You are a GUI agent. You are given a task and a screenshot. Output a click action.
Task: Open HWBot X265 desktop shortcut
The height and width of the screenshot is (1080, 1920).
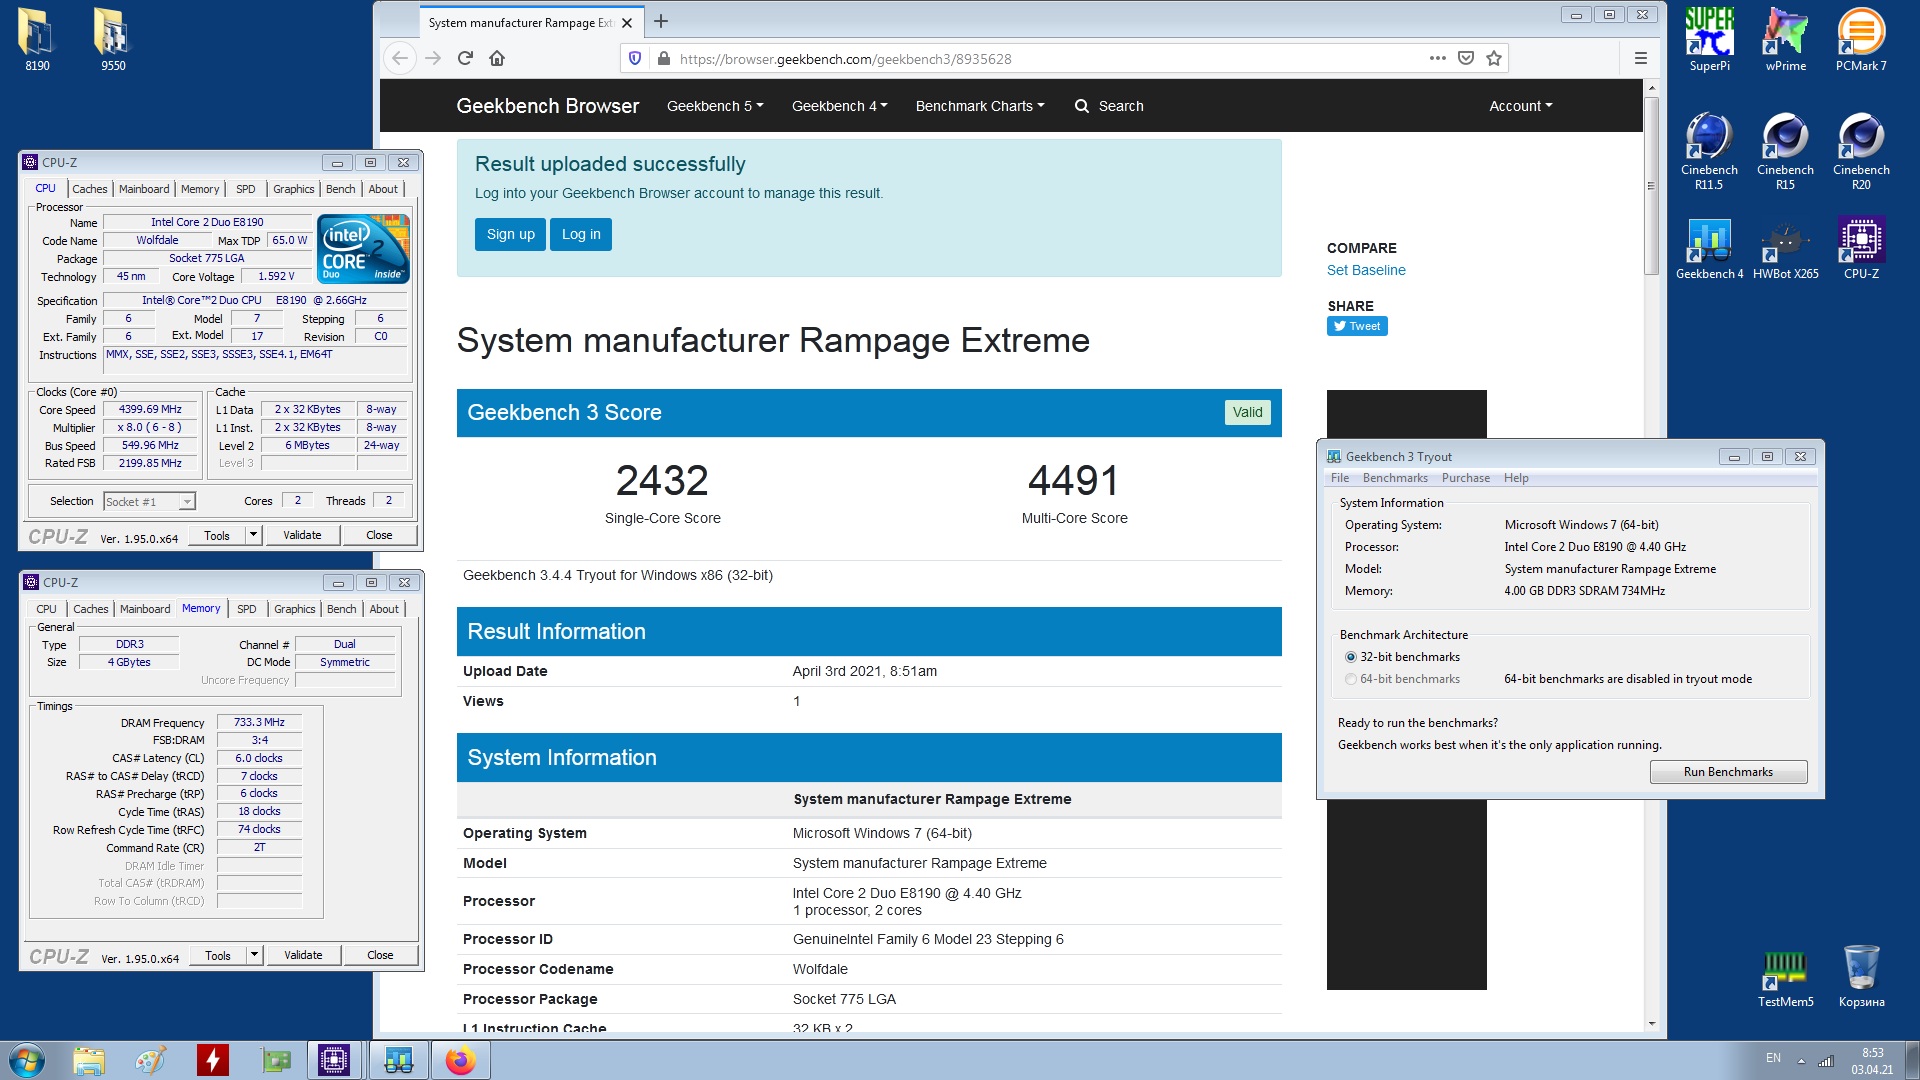coord(1785,249)
